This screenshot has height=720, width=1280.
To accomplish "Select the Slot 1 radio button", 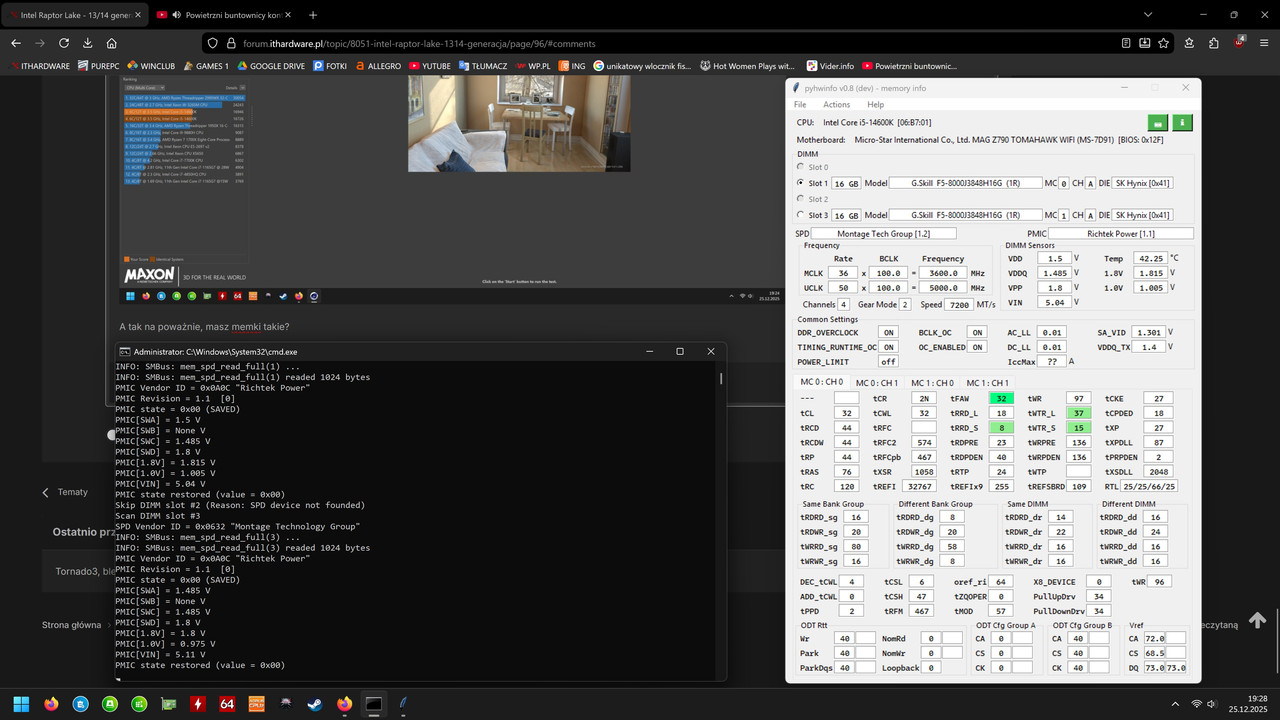I will 800,183.
